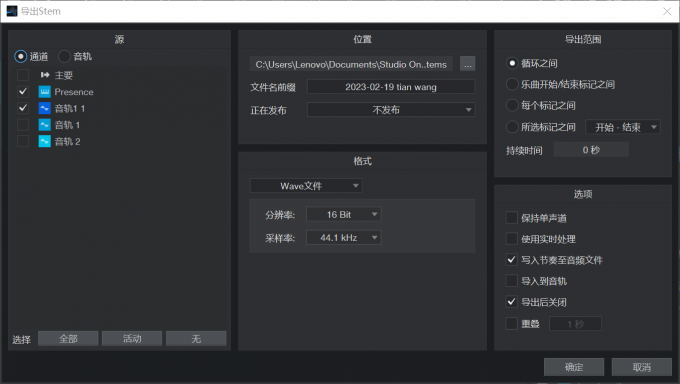Click the 音轨1 1 channel name

(70, 108)
